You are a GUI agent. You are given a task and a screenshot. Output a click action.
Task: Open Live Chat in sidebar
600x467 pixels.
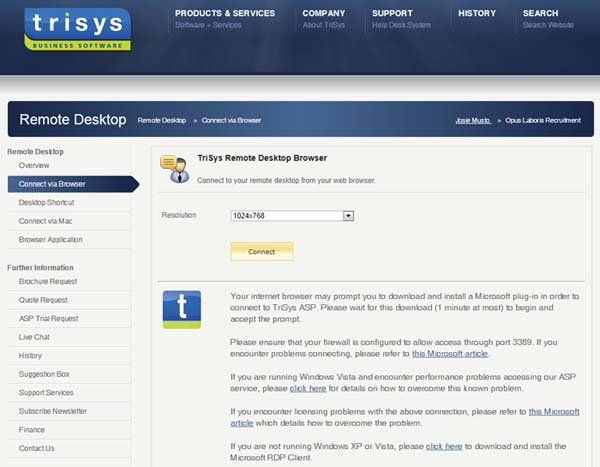34,337
